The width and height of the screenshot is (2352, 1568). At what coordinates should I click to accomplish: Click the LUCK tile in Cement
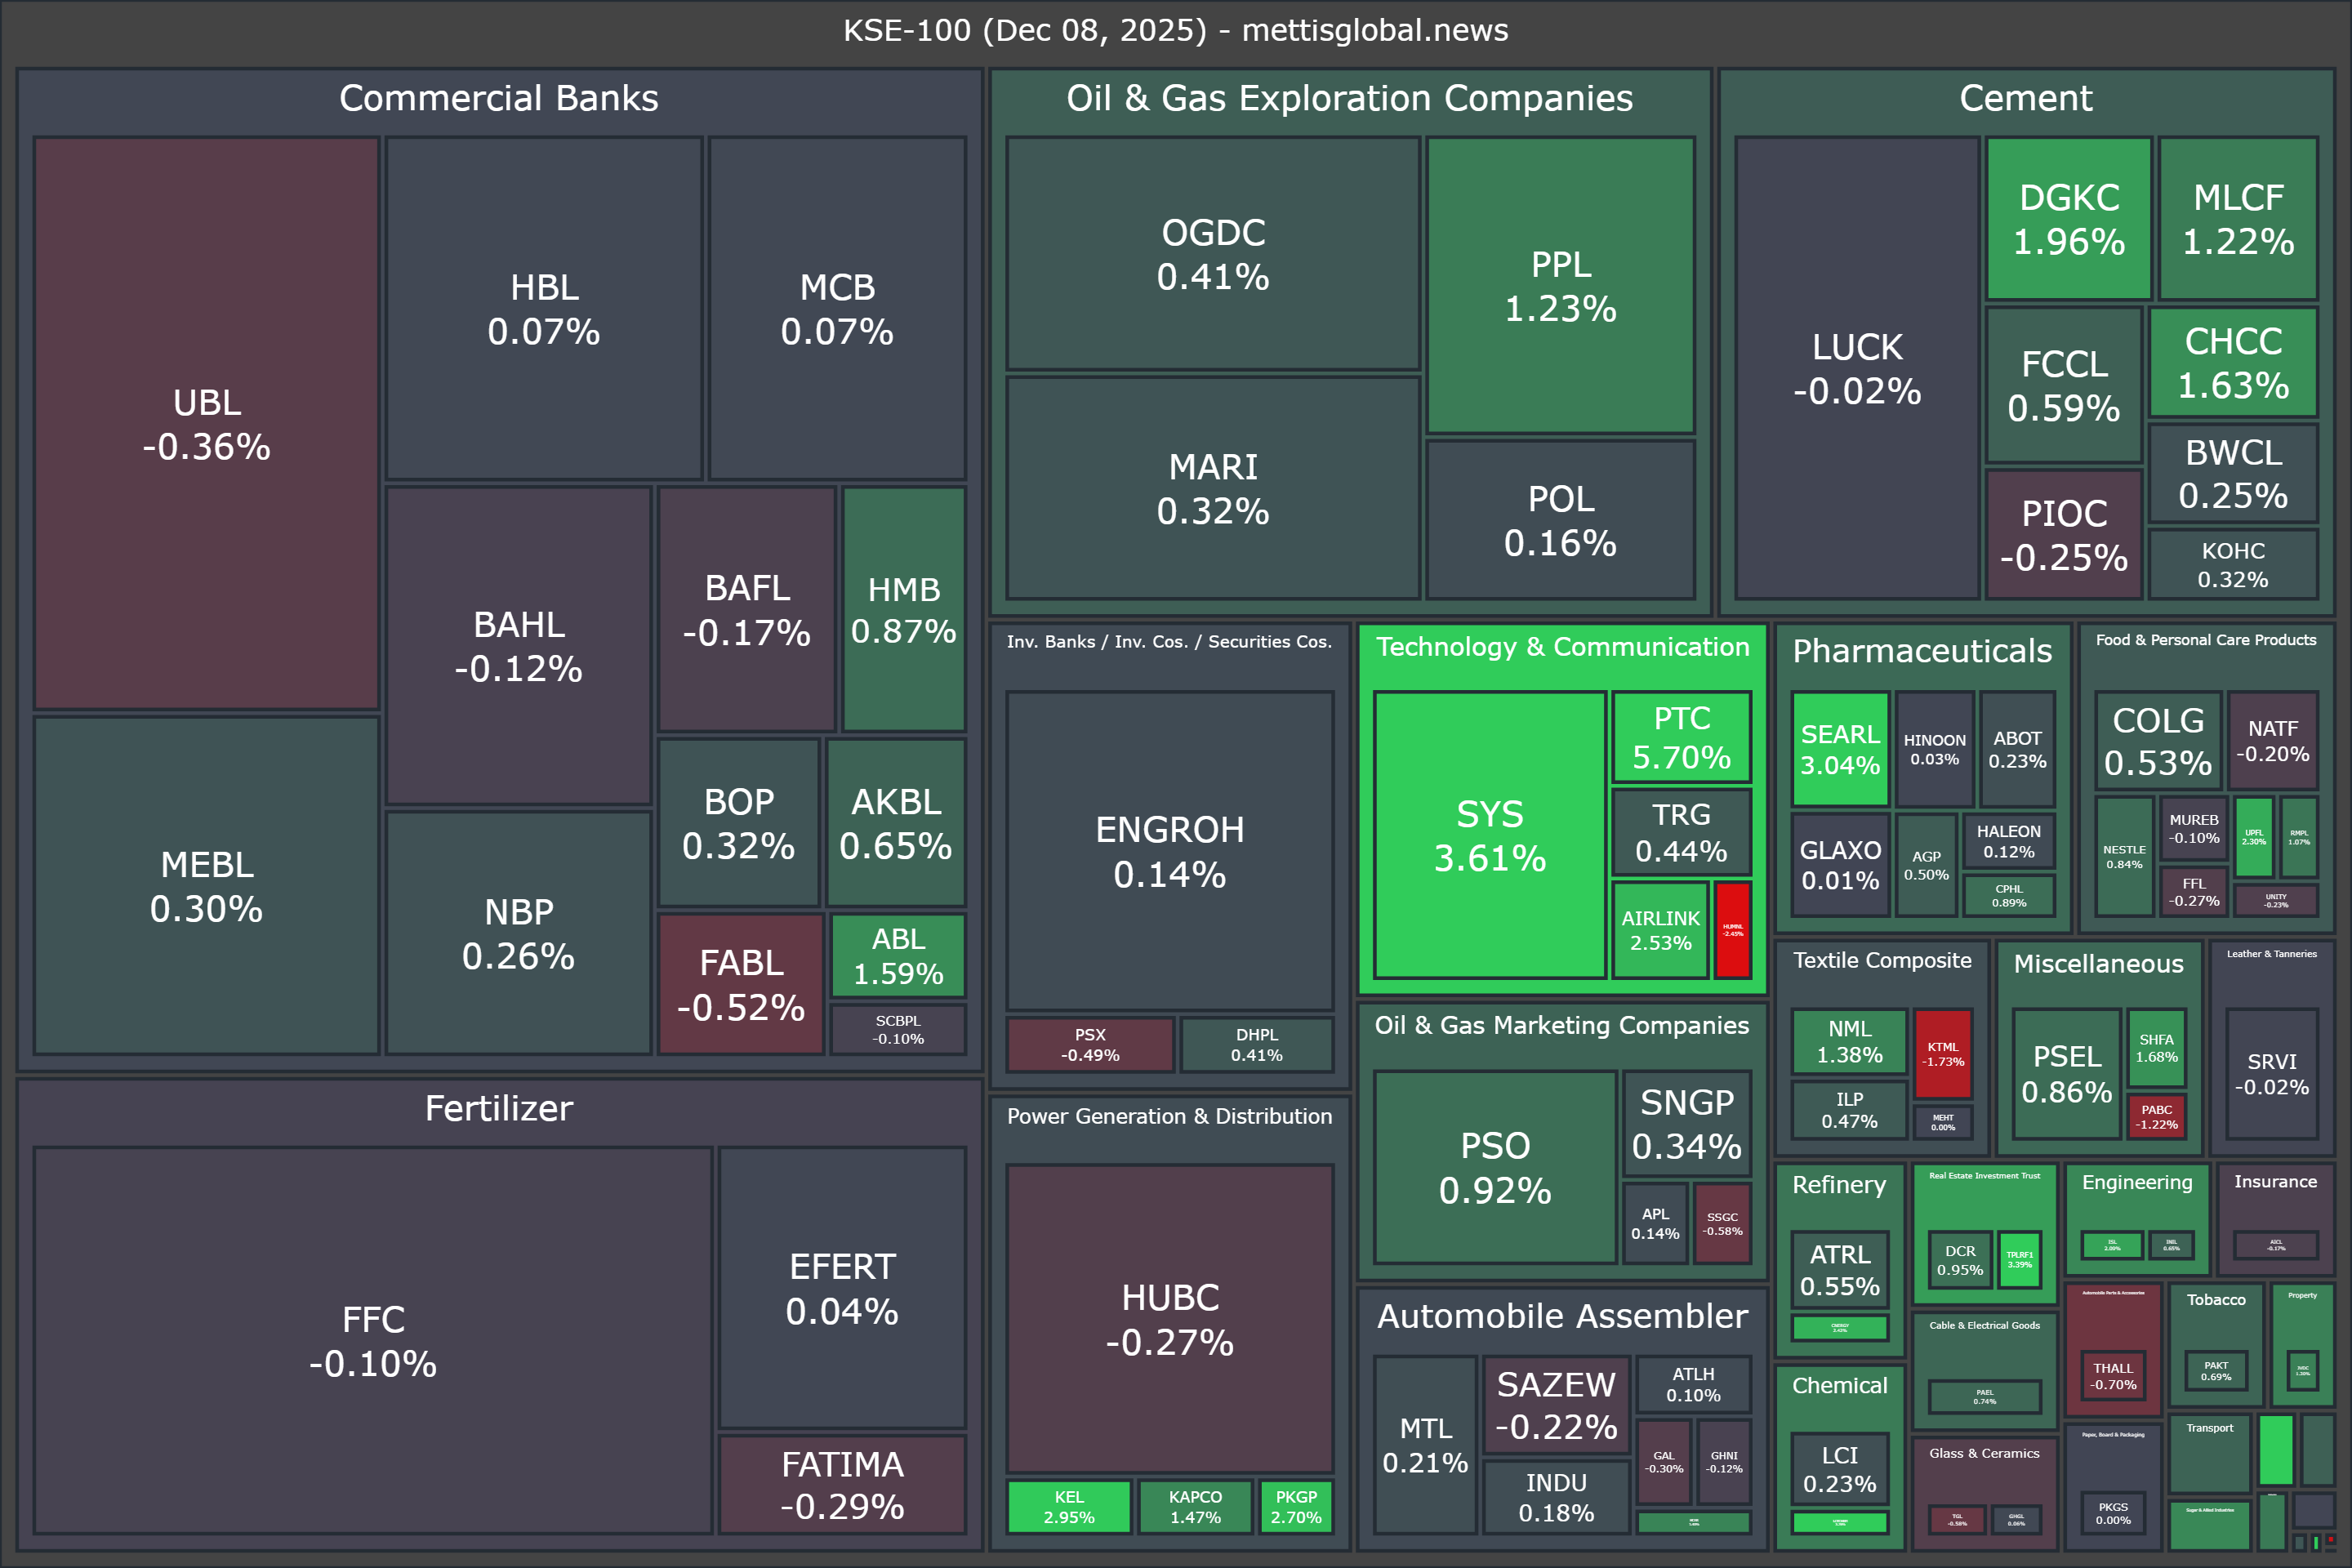[1856, 368]
